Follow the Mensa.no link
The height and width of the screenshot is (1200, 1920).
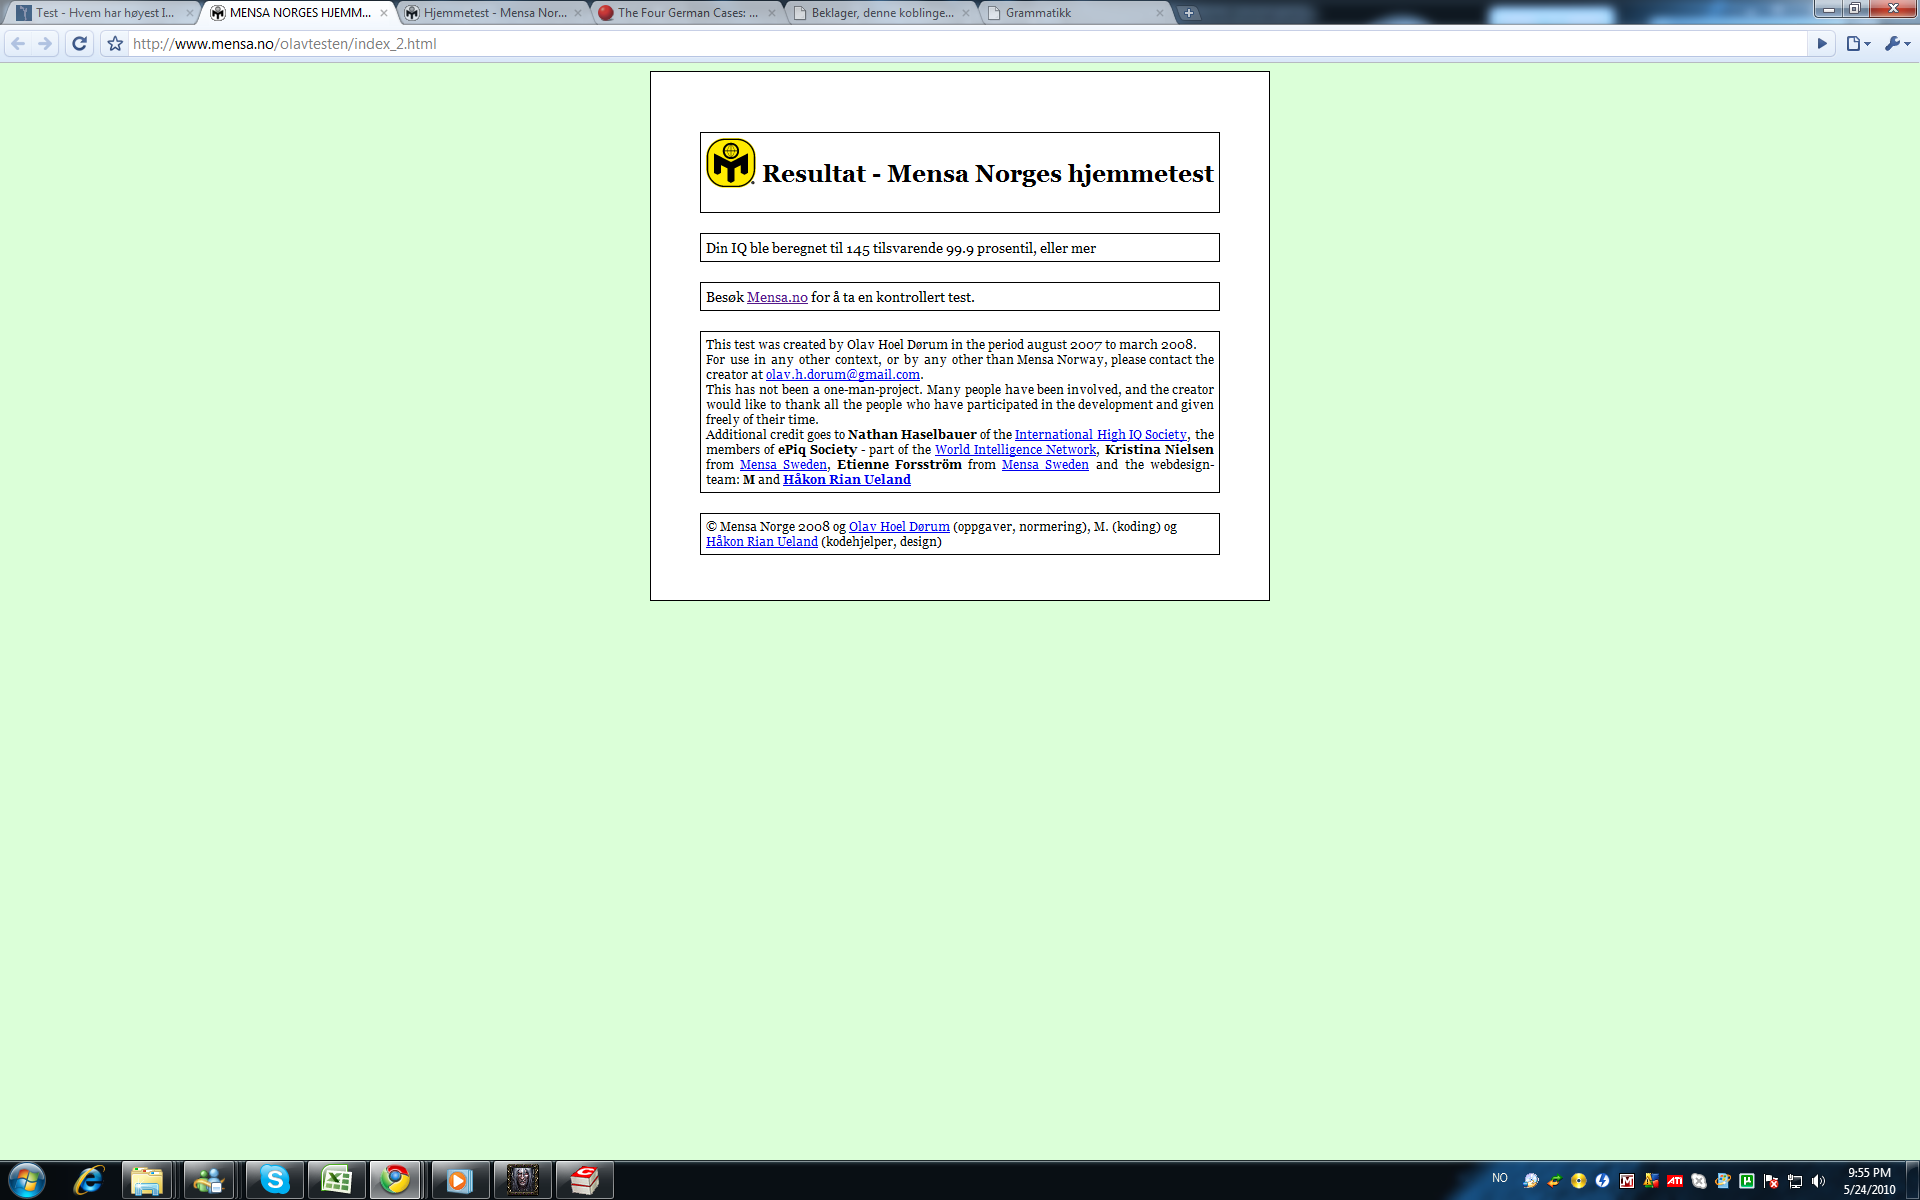tap(777, 297)
